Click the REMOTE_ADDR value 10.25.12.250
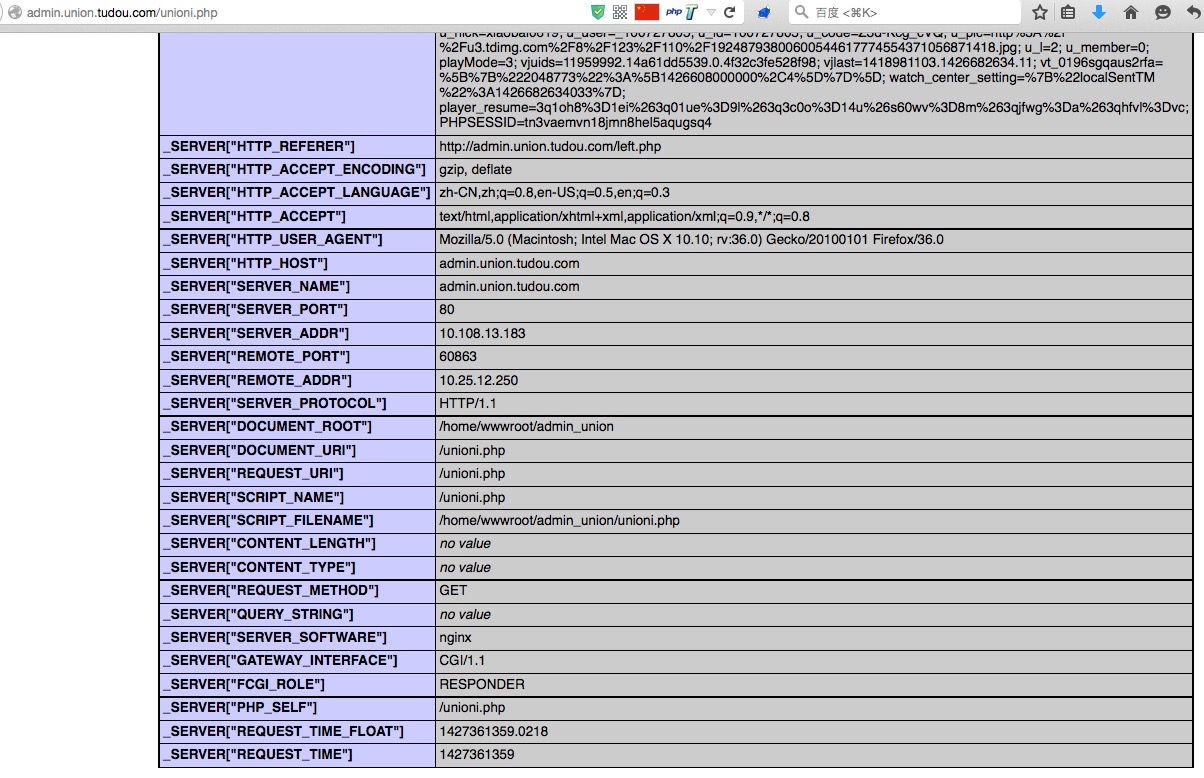The height and width of the screenshot is (778, 1204). [479, 380]
